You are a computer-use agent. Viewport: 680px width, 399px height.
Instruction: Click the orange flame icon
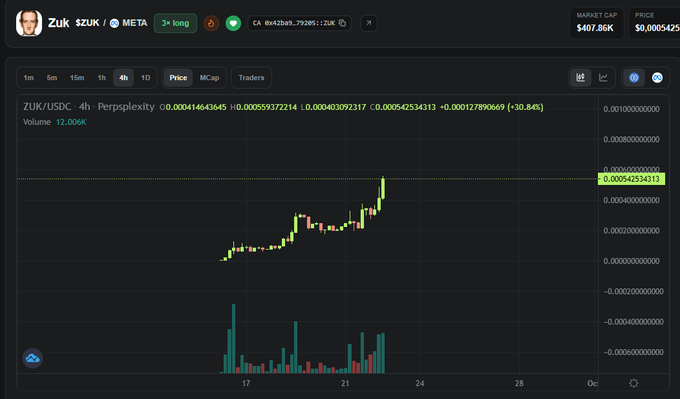(x=211, y=23)
